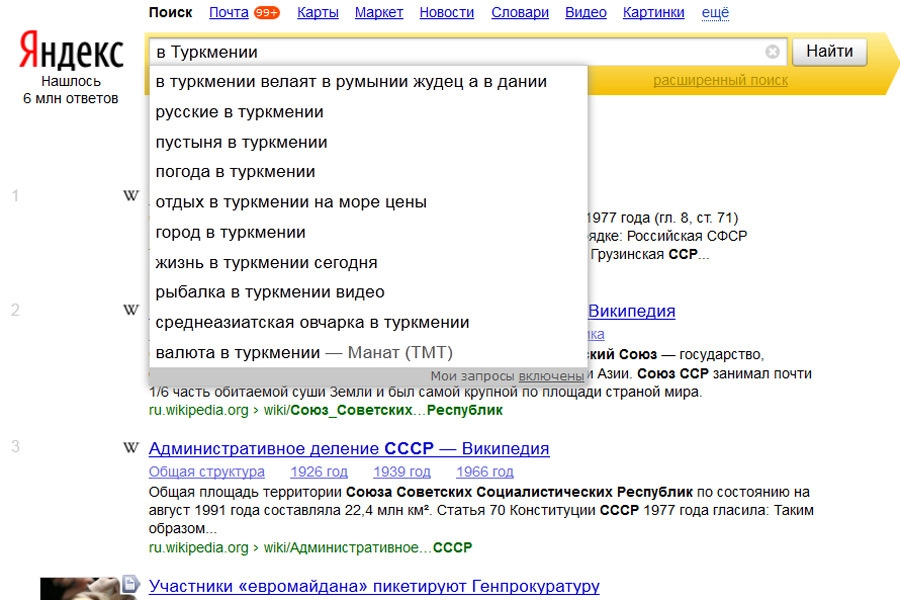
Task: Click the Wikipedia icon beside the second result
Action: [x=130, y=310]
